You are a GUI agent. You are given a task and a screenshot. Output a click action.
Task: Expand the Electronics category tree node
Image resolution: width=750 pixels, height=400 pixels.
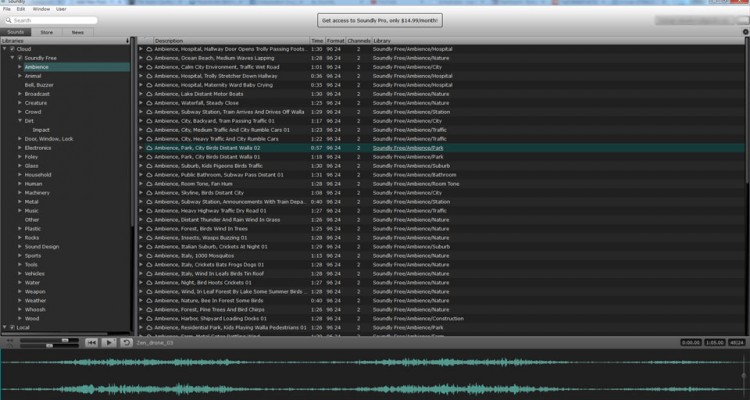pos(20,147)
